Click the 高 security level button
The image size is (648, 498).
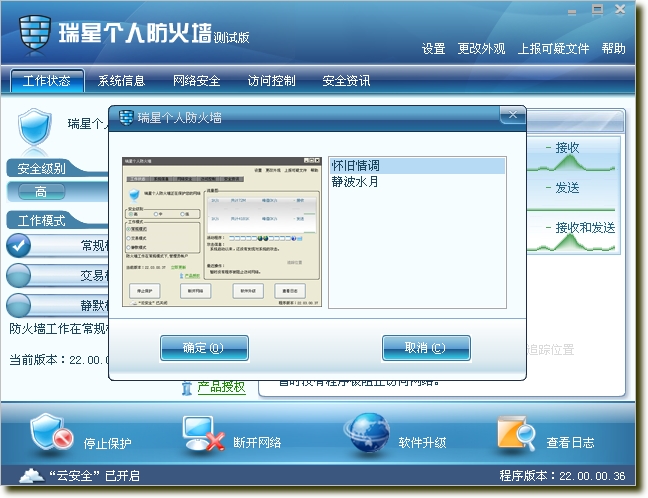[x=41, y=191]
